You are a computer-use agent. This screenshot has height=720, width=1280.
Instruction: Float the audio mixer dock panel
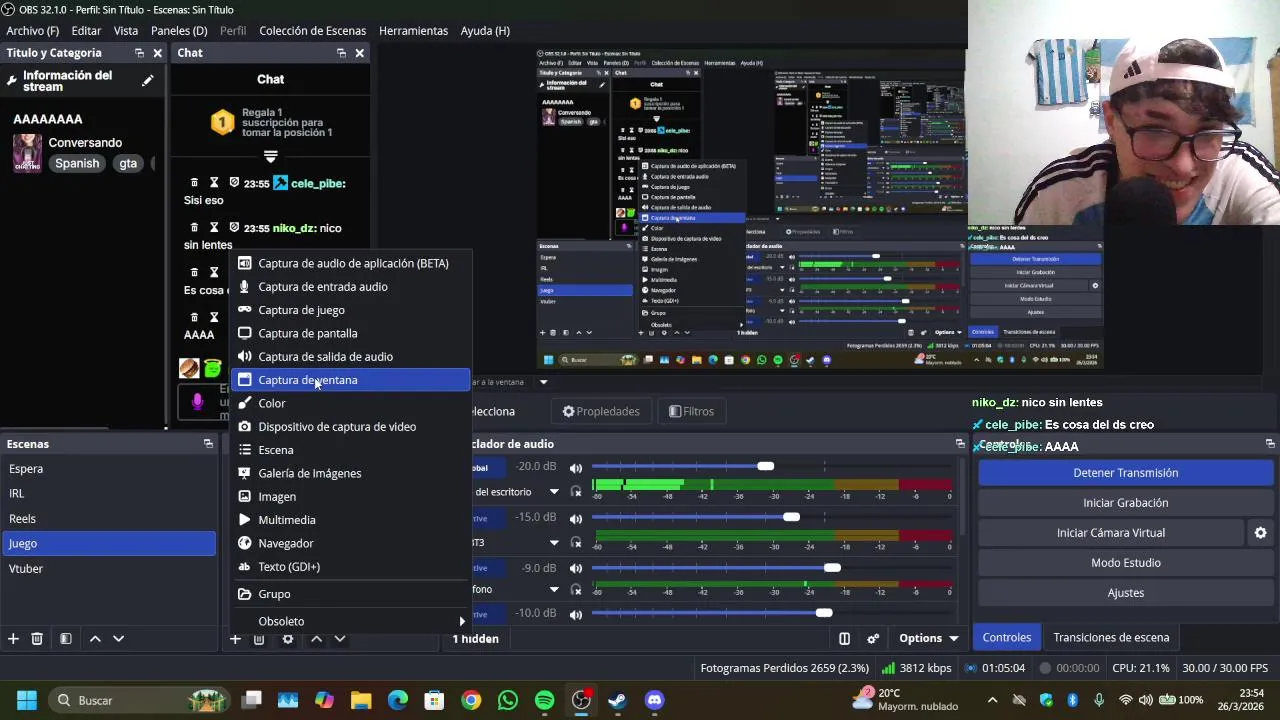point(960,444)
